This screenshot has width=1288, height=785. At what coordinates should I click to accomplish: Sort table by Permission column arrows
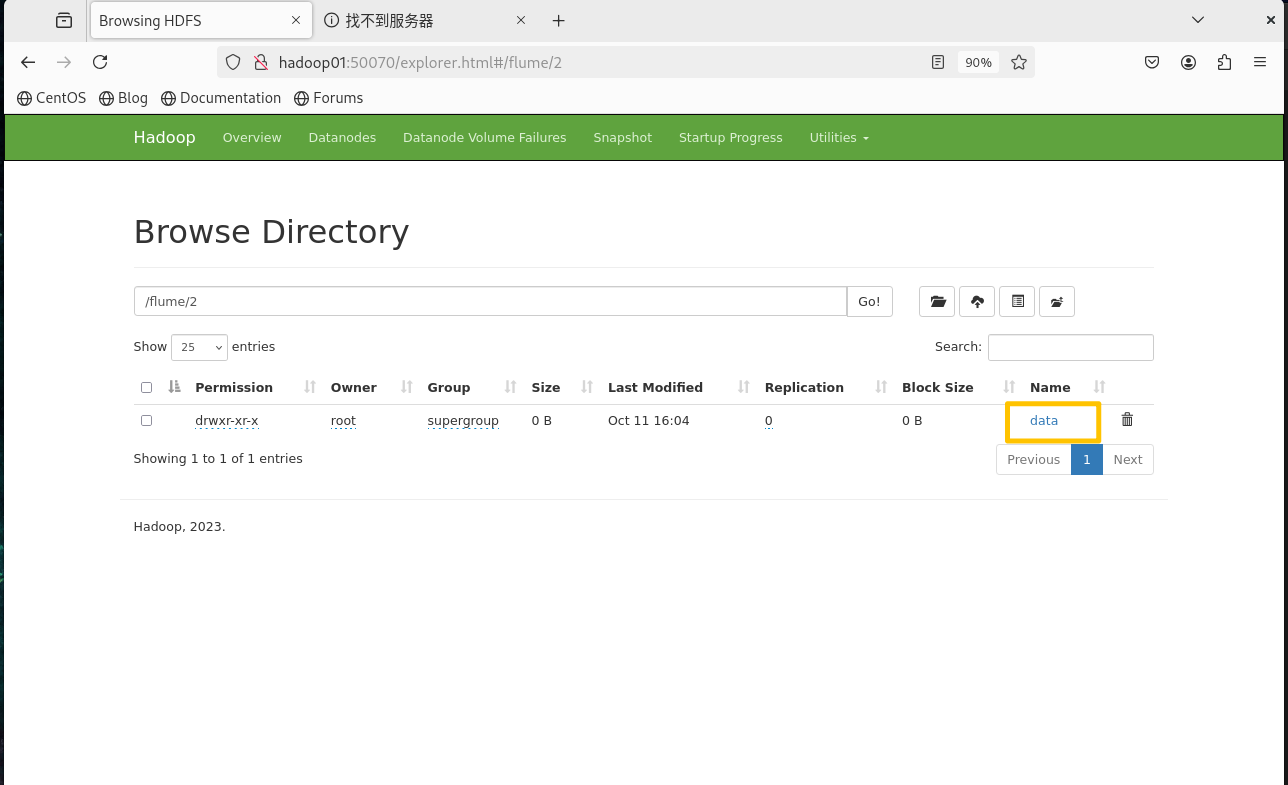pos(310,387)
